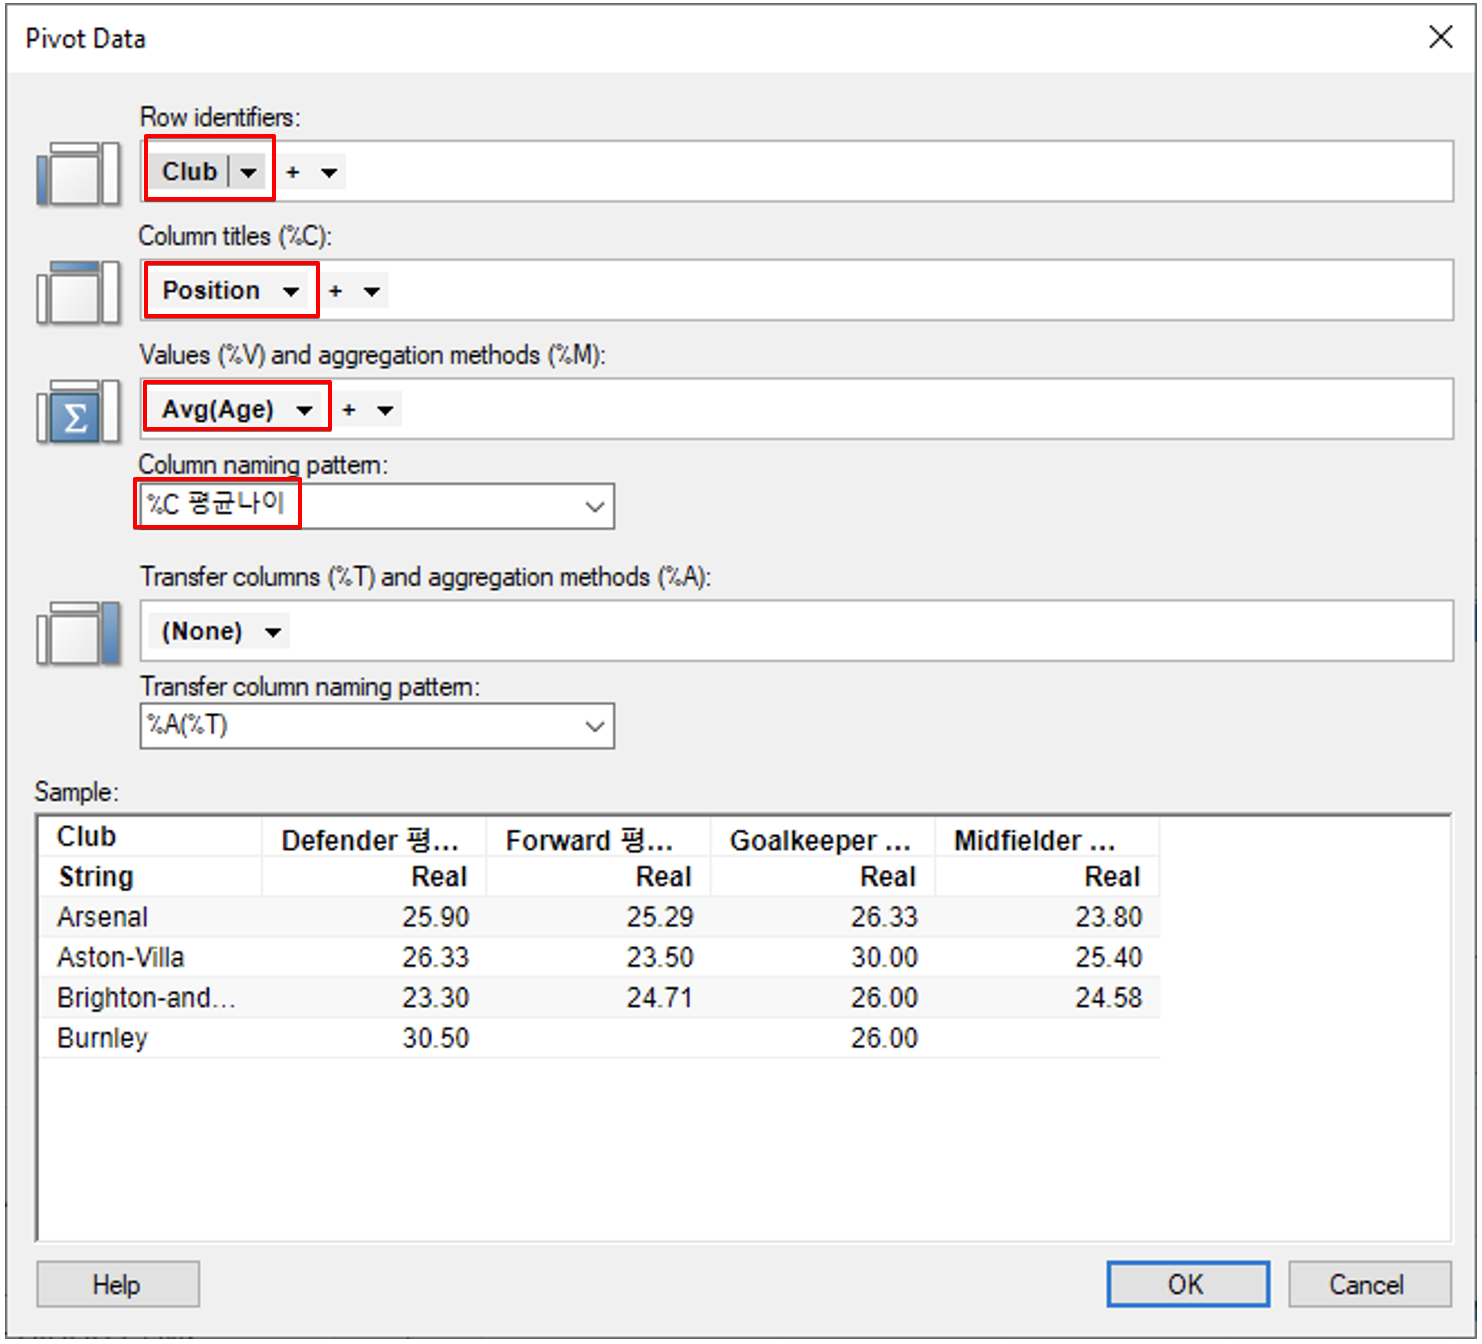Open the Club column selector dropdown
This screenshot has width=1482, height=1344.
249,173
